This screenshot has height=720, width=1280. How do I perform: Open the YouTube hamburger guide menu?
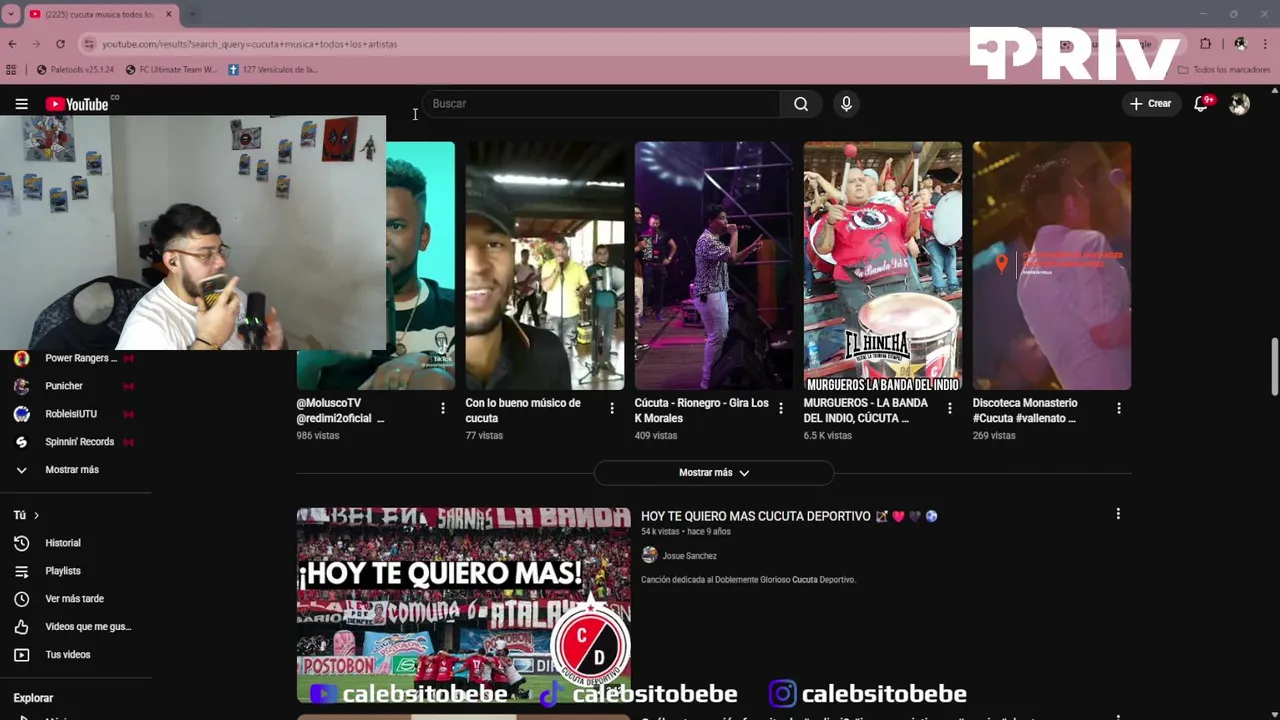pyautogui.click(x=21, y=104)
